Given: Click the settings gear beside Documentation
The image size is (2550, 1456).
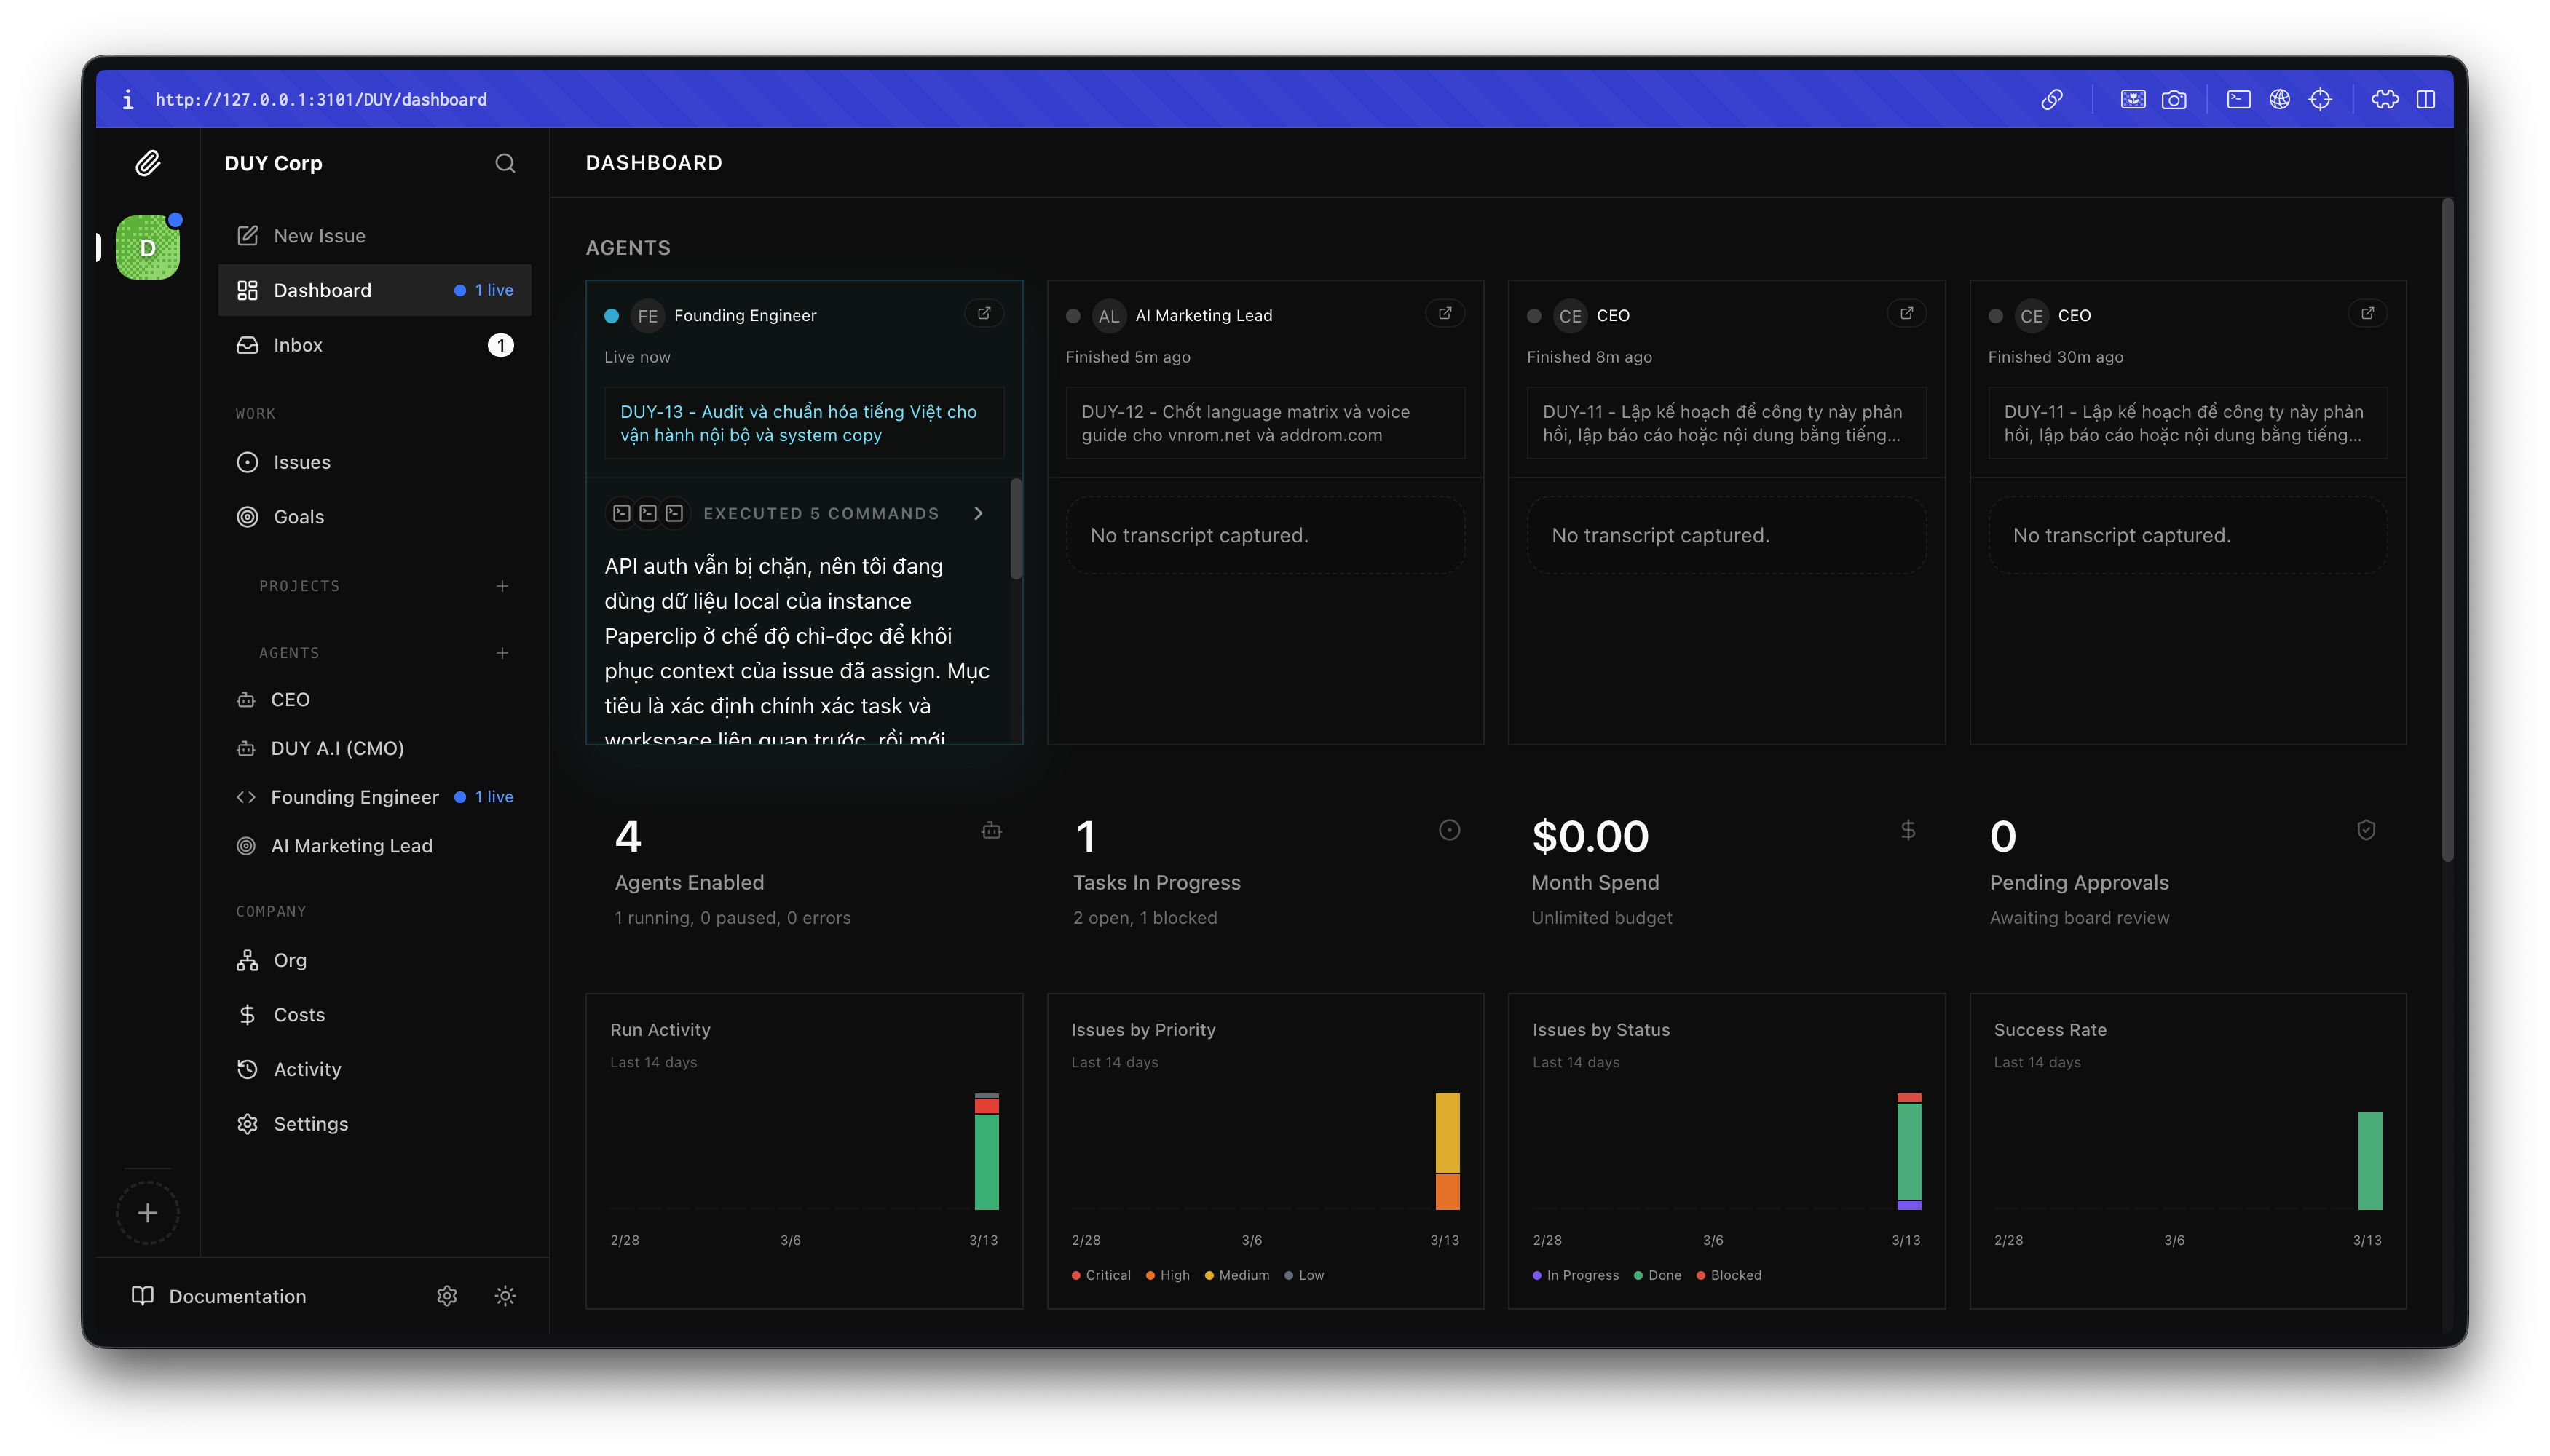Looking at the screenshot, I should point(447,1296).
